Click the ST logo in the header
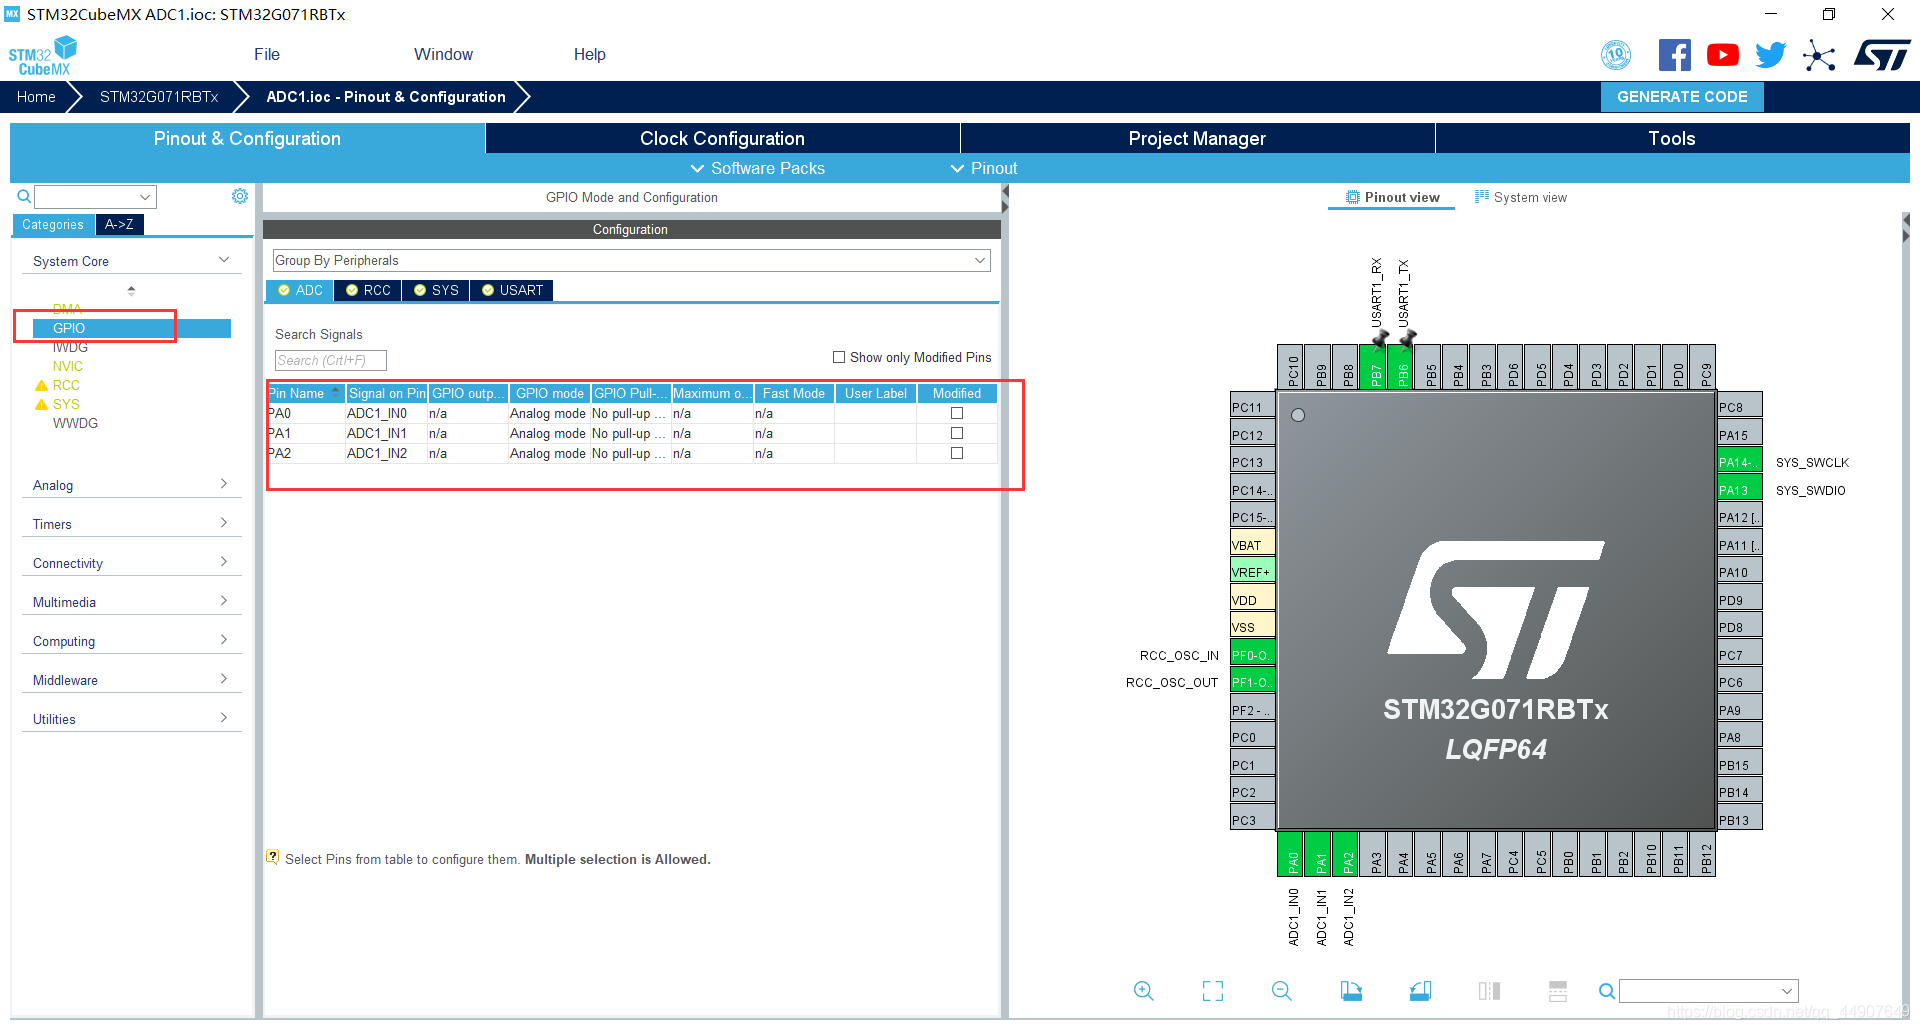This screenshot has width=1920, height=1030. pyautogui.click(x=1882, y=55)
